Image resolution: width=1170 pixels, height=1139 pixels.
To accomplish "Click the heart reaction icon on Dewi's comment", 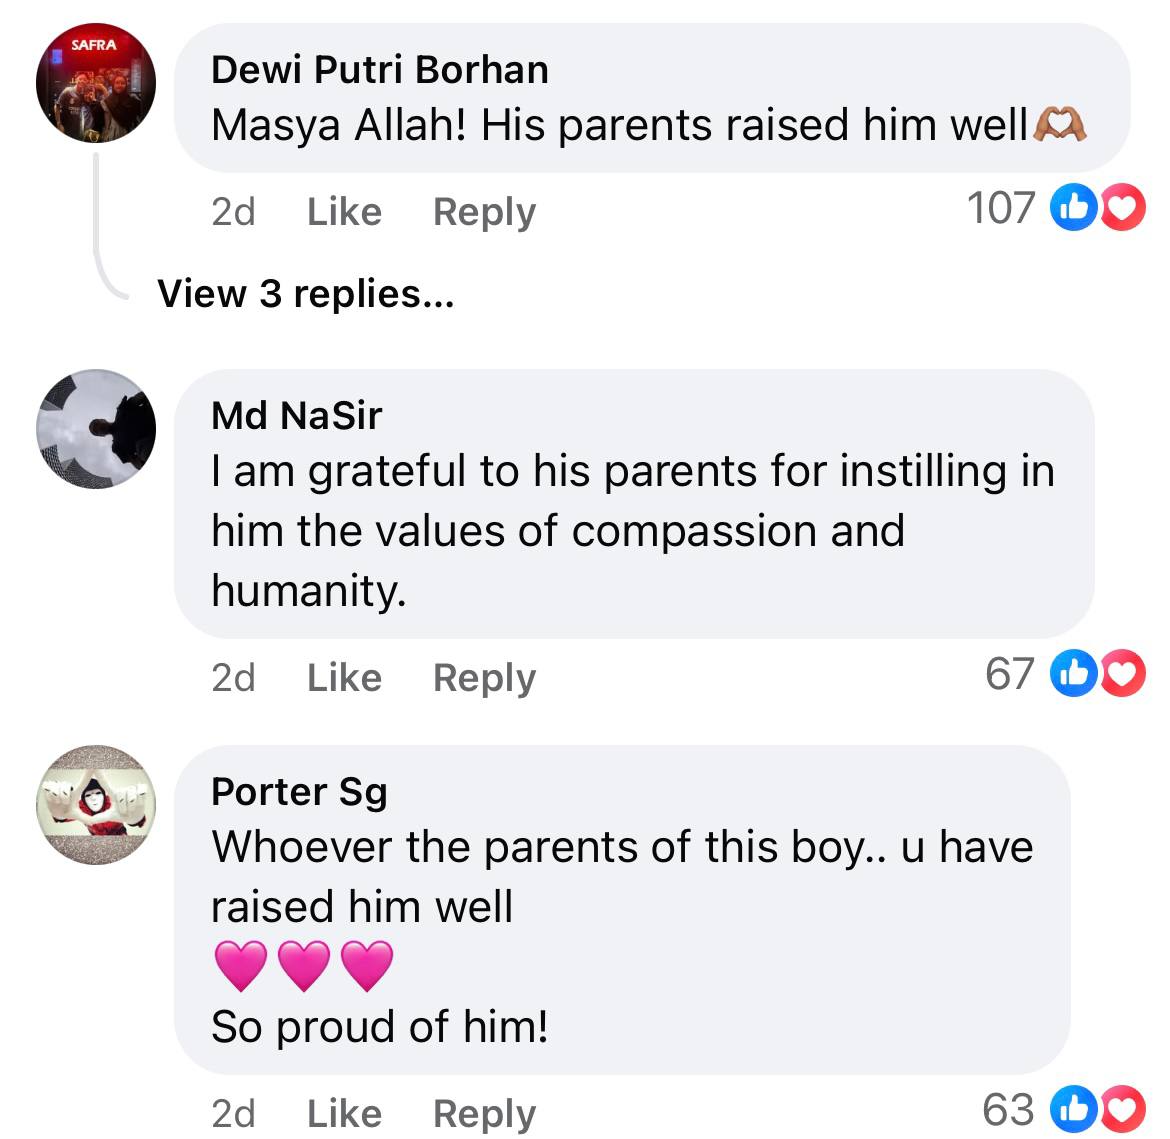I will (1124, 208).
